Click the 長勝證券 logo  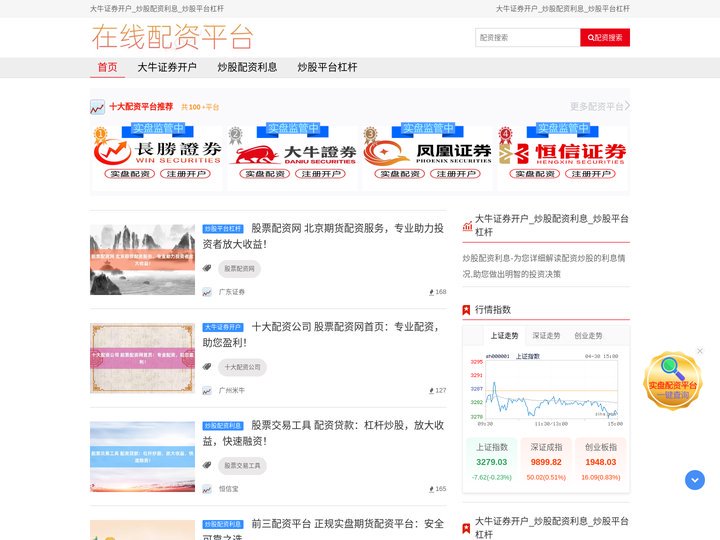tap(158, 152)
